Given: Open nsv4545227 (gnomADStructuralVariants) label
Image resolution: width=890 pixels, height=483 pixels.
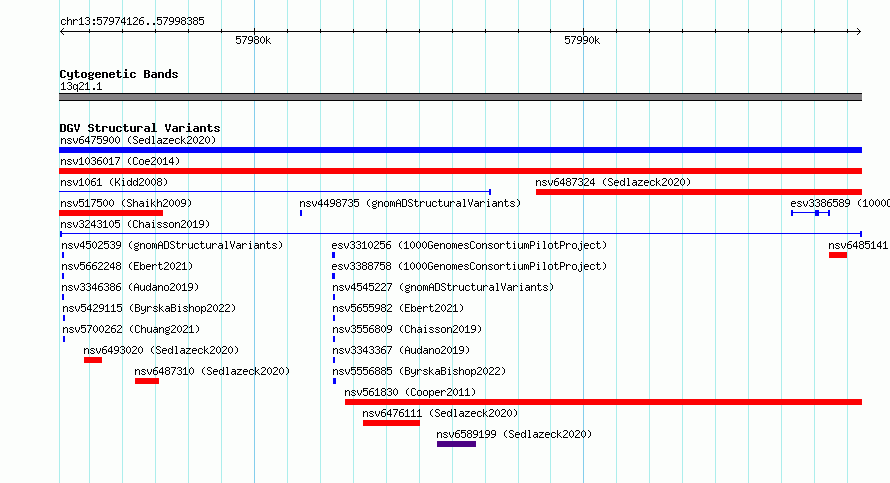Looking at the screenshot, I should 443,287.
